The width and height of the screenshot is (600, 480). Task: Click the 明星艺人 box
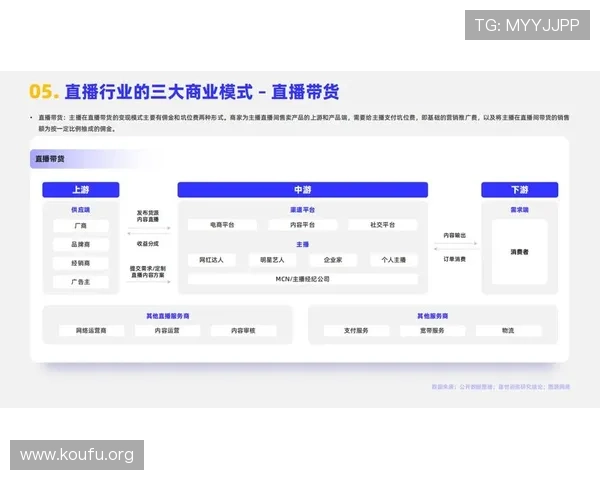pyautogui.click(x=272, y=260)
